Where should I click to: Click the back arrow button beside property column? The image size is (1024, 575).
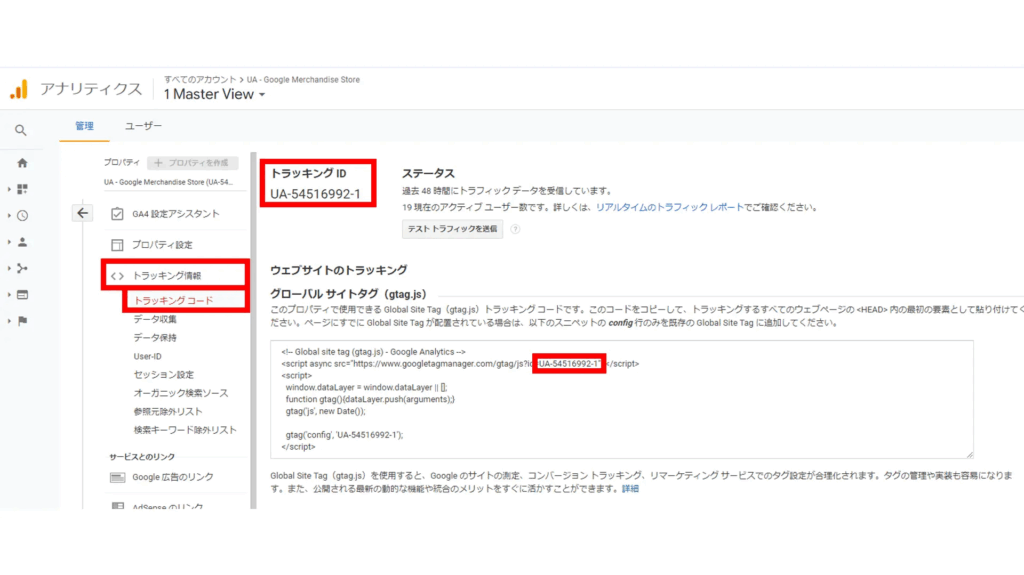(x=82, y=213)
